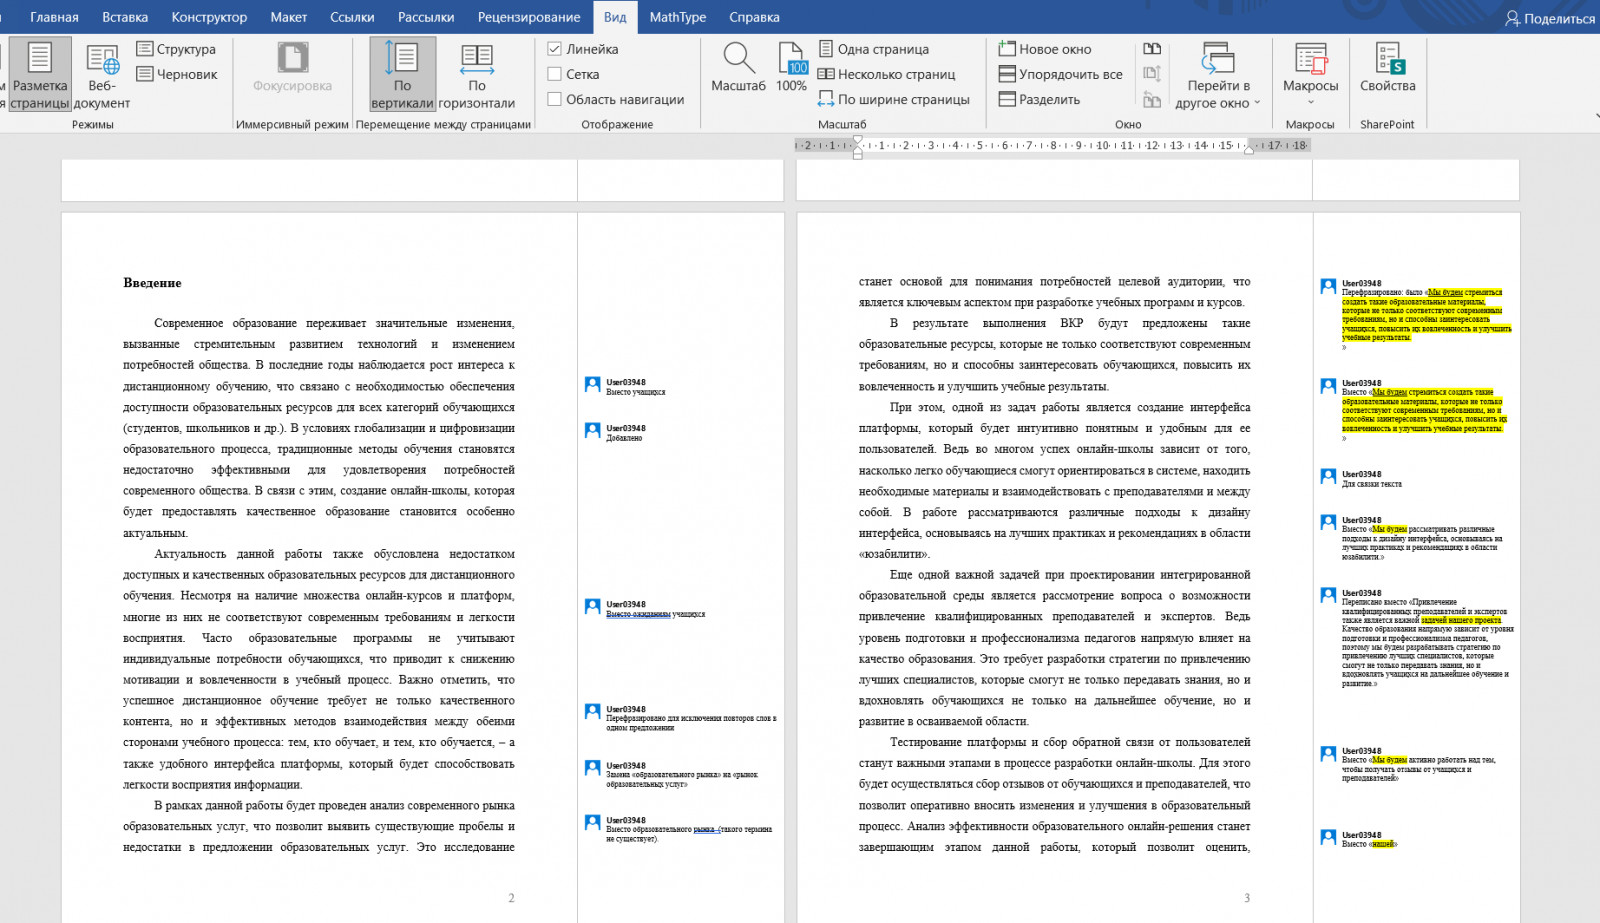Screen dimensions: 1600x923
Task: Open the Макросы dropdown
Action: pos(1310,75)
